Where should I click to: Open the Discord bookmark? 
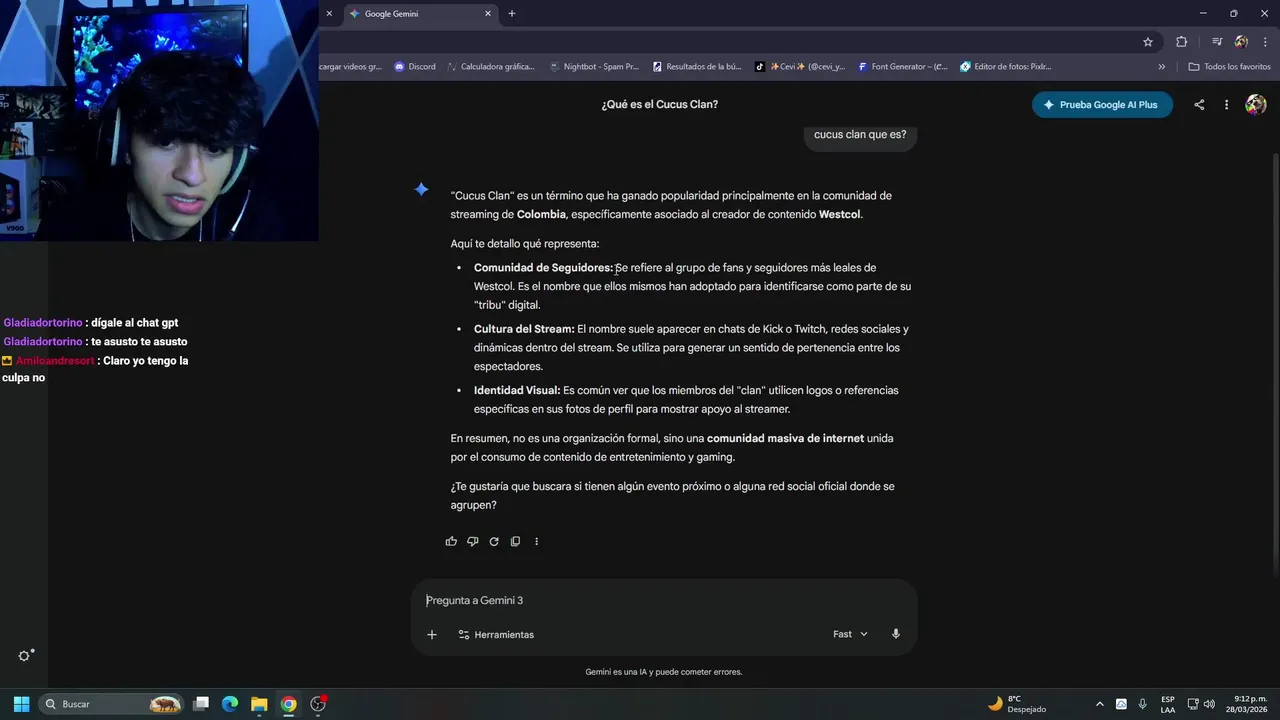pos(415,67)
